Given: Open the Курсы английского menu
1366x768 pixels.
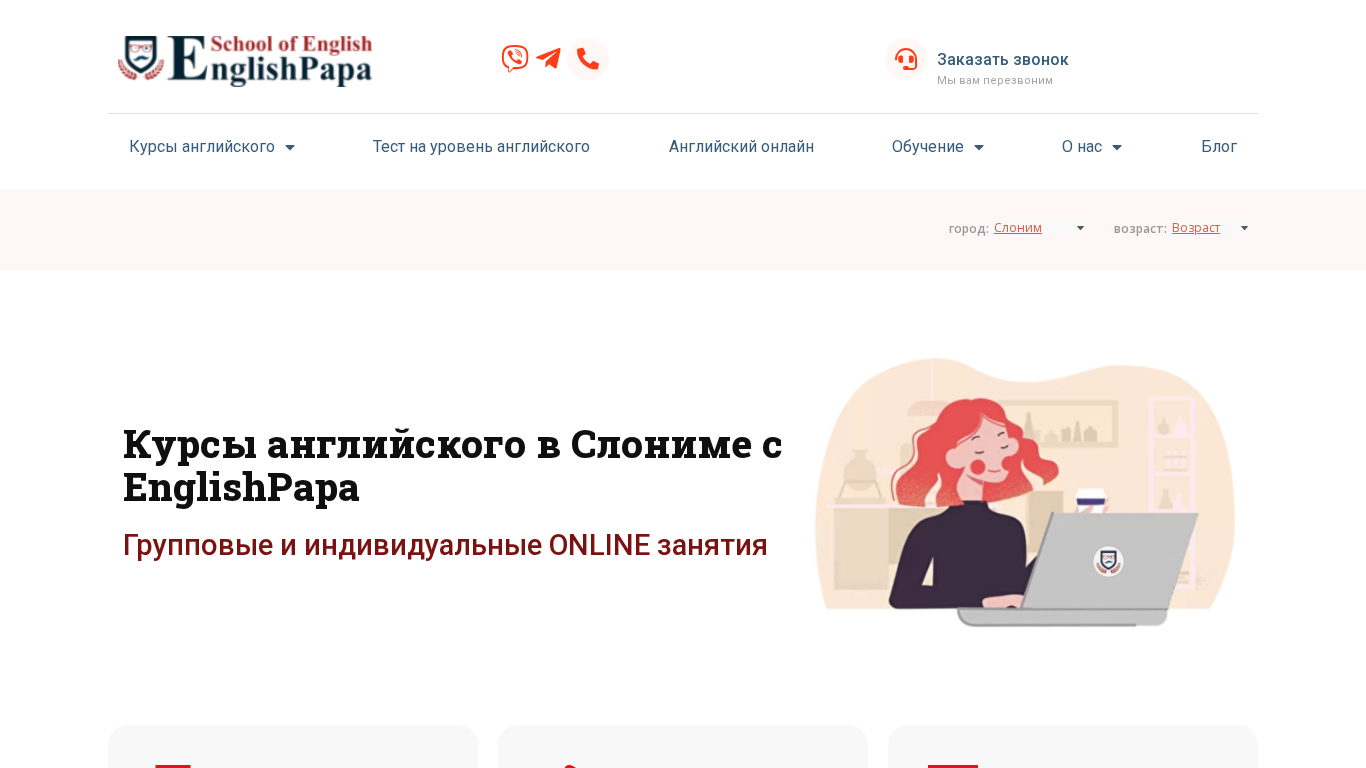Looking at the screenshot, I should [202, 147].
